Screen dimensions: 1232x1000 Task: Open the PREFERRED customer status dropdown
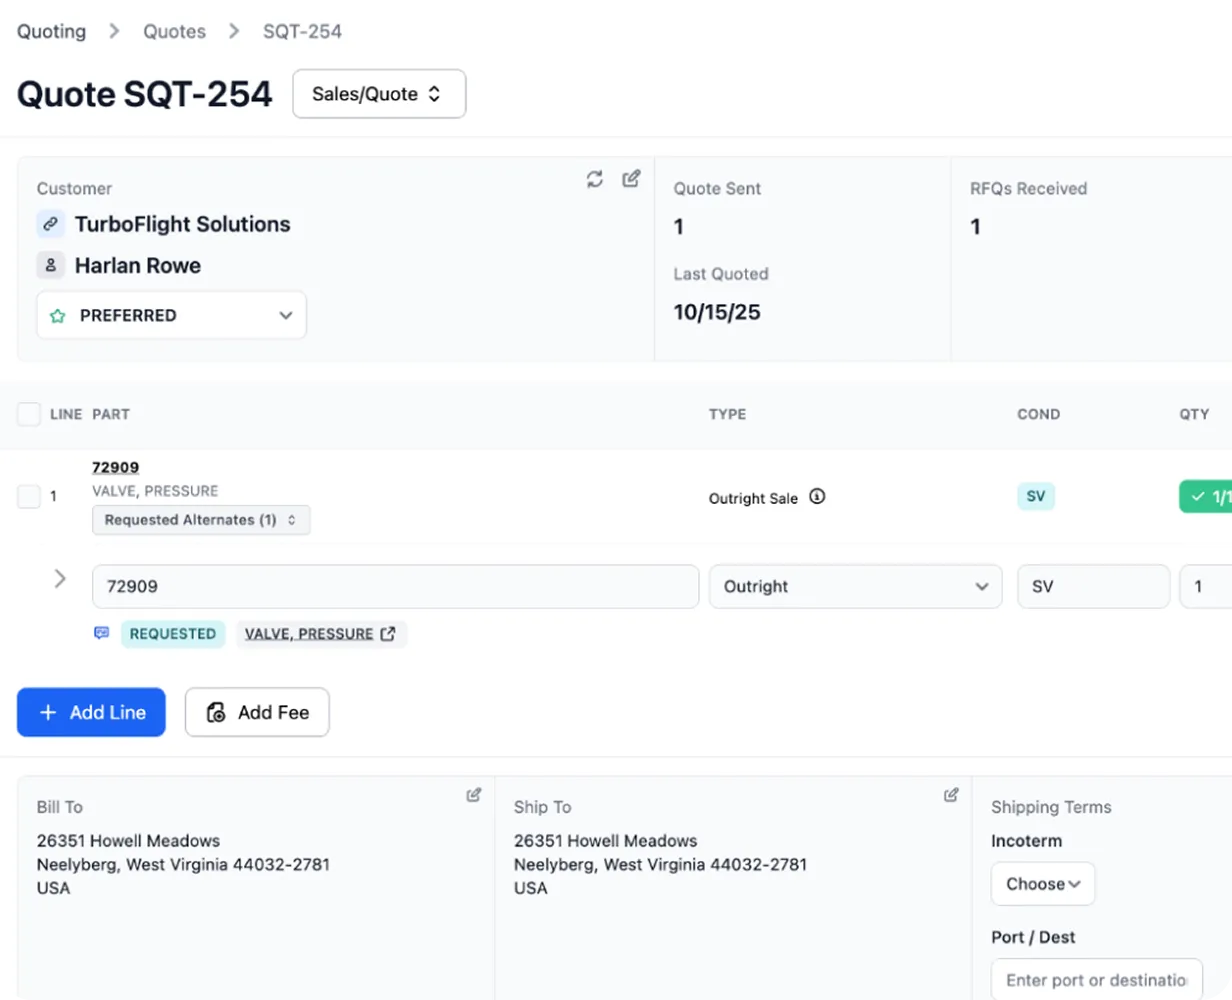click(x=170, y=314)
